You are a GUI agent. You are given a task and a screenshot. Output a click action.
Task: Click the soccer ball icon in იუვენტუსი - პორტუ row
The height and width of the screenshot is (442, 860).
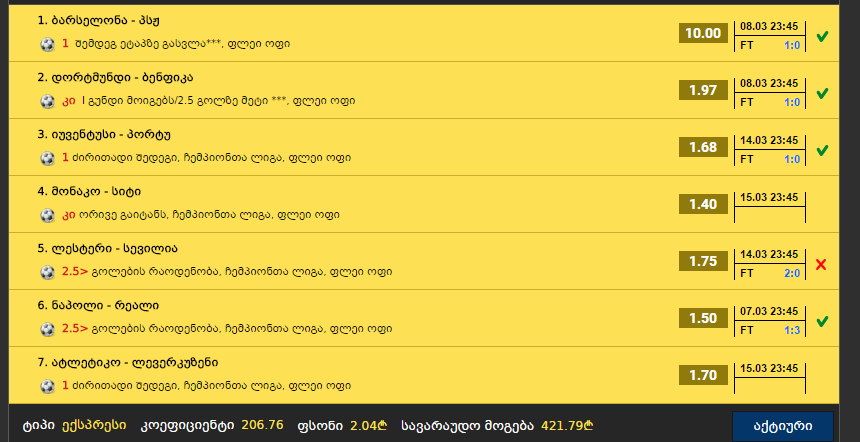[48, 158]
